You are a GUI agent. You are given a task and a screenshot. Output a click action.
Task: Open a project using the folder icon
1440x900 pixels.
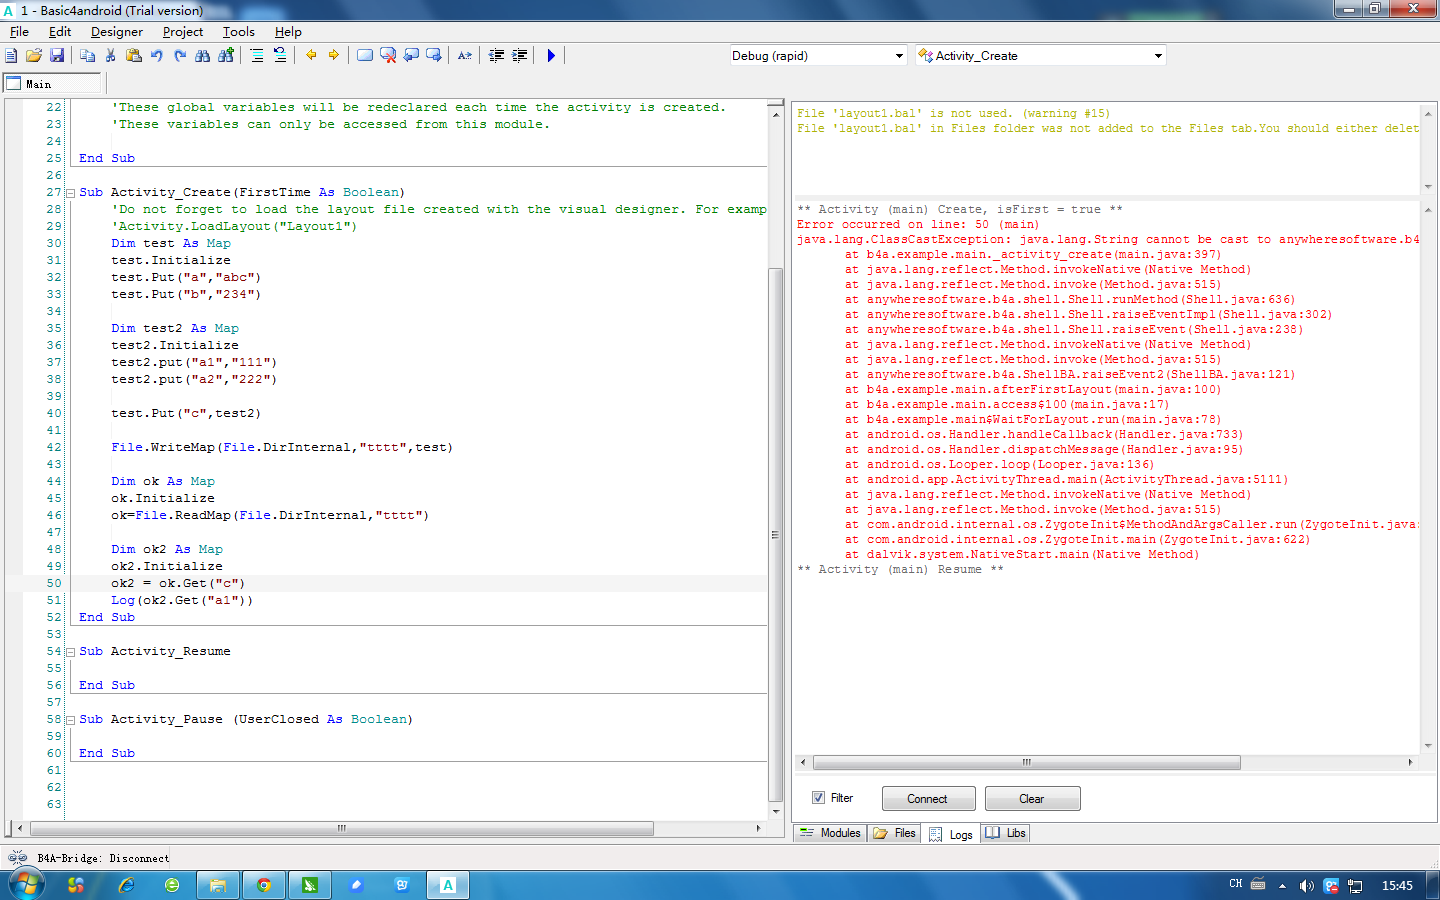[34, 56]
